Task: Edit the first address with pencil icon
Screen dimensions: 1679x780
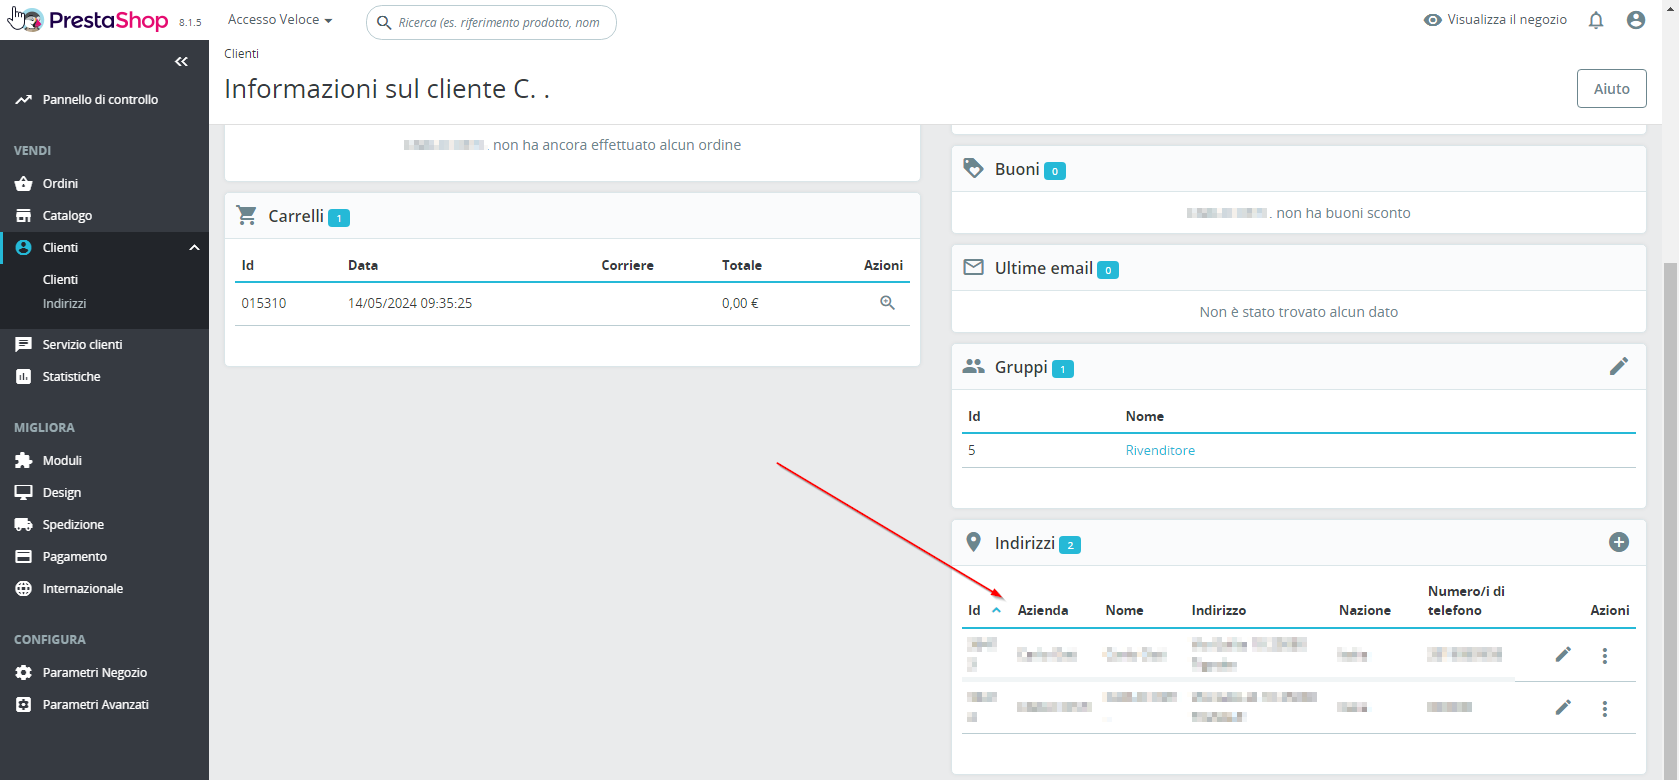Action: 1563,655
